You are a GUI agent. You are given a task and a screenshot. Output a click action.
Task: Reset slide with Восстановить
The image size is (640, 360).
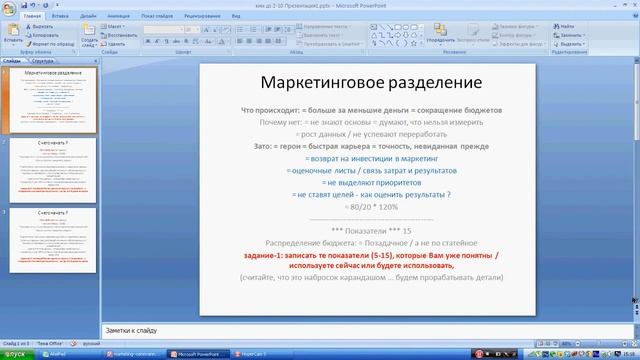119,35
